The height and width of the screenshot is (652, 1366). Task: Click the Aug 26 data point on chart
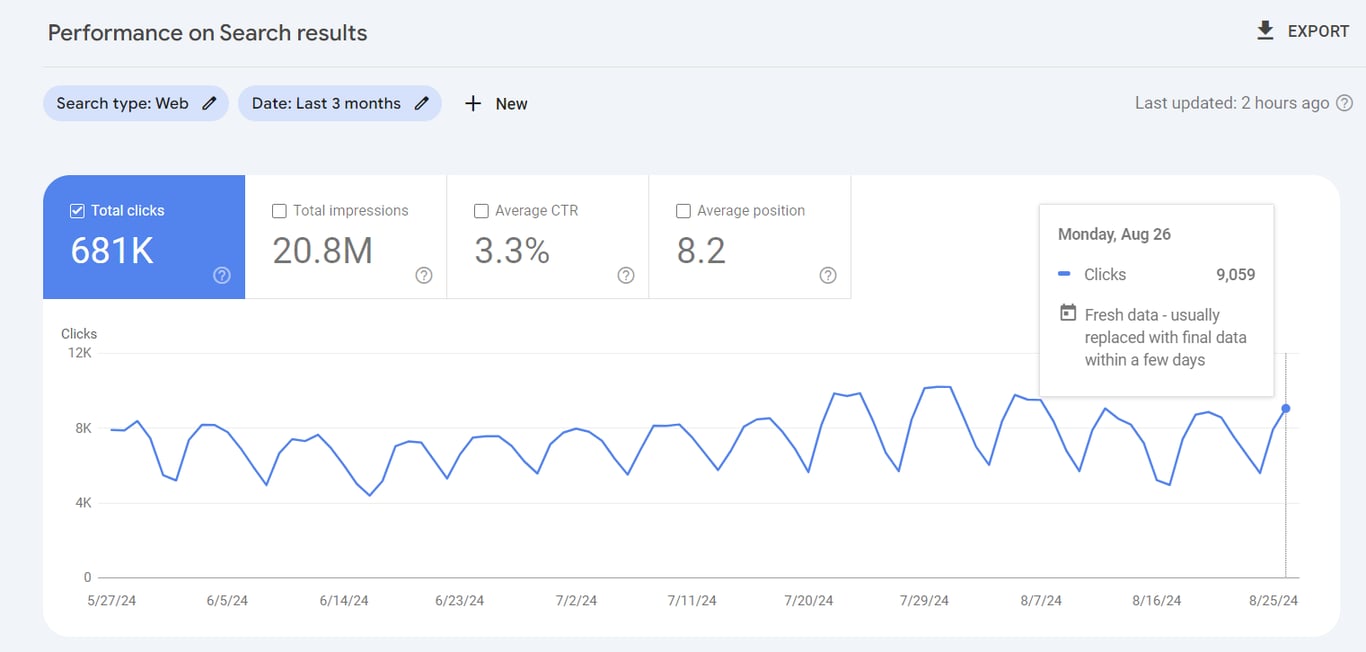click(1285, 409)
